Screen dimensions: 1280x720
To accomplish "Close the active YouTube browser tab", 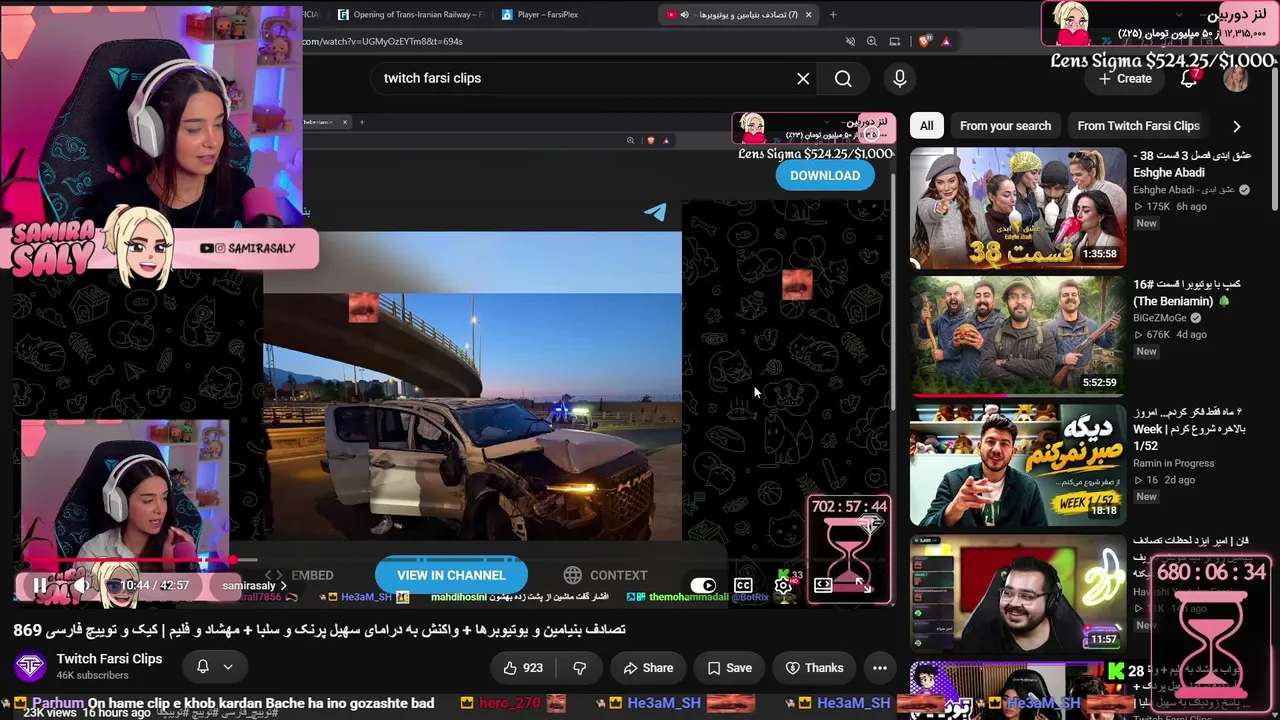I will coord(808,15).
